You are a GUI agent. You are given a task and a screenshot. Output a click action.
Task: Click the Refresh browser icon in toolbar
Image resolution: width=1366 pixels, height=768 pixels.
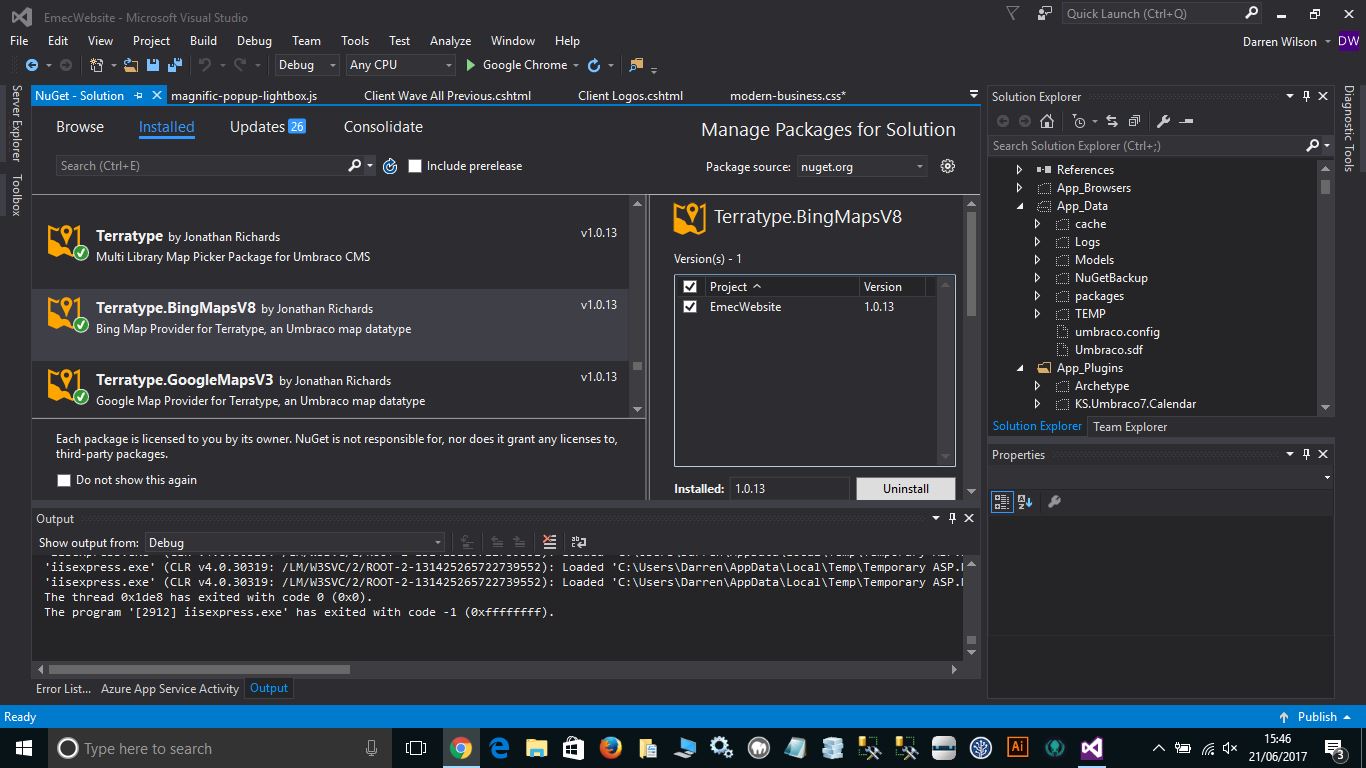(x=594, y=65)
